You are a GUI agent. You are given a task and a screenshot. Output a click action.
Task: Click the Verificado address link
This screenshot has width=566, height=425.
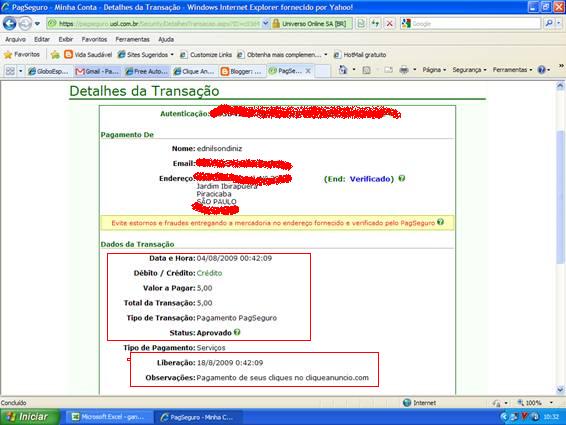[370, 179]
